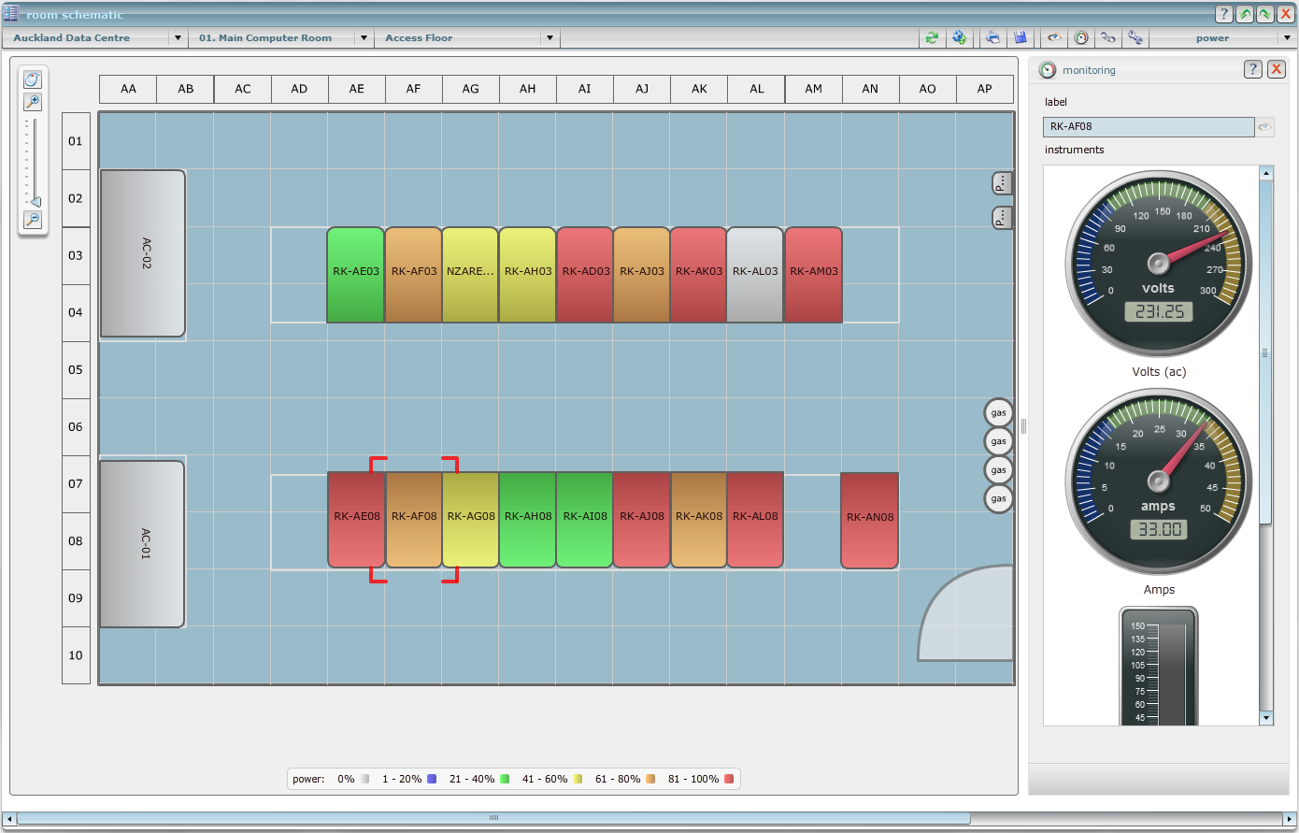
Task: Select the AC-02 air conditioning unit
Action: pos(143,253)
